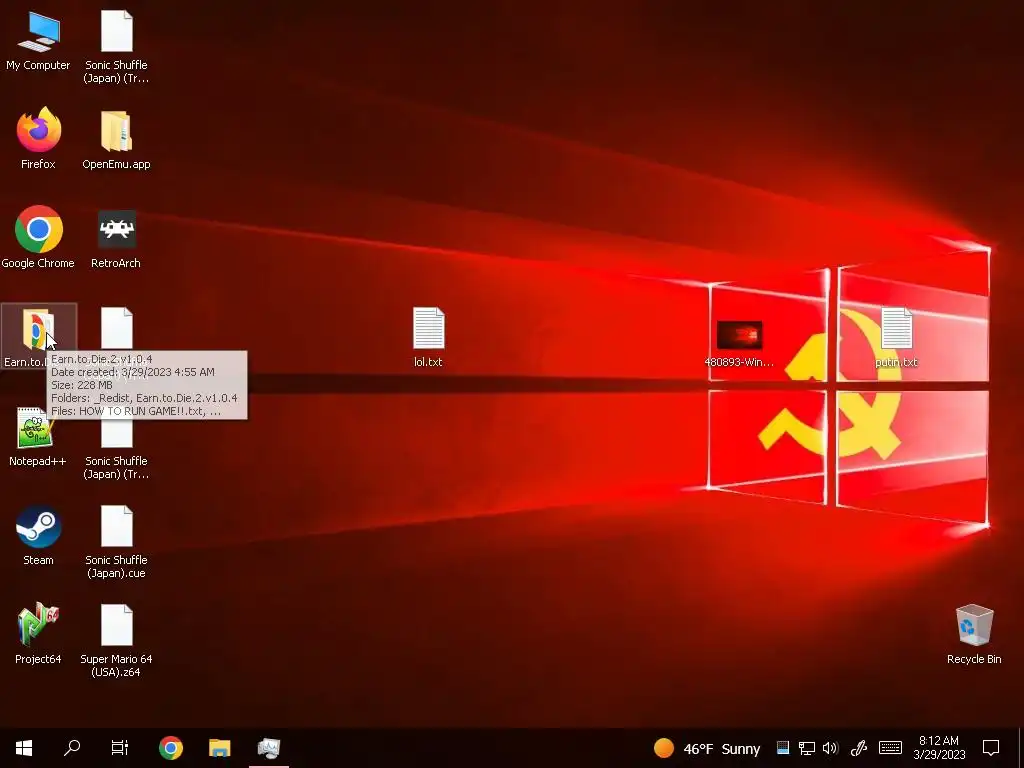The image size is (1024, 768).
Task: Open the 46°F Sunny weather widget
Action: point(707,748)
